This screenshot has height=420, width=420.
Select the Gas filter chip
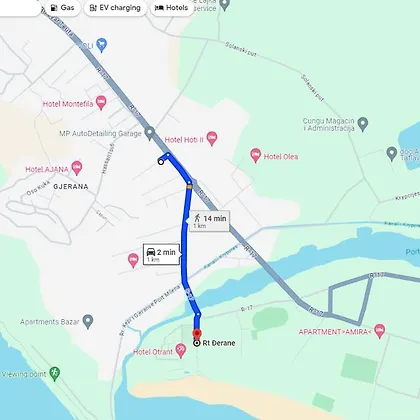pyautogui.click(x=63, y=8)
